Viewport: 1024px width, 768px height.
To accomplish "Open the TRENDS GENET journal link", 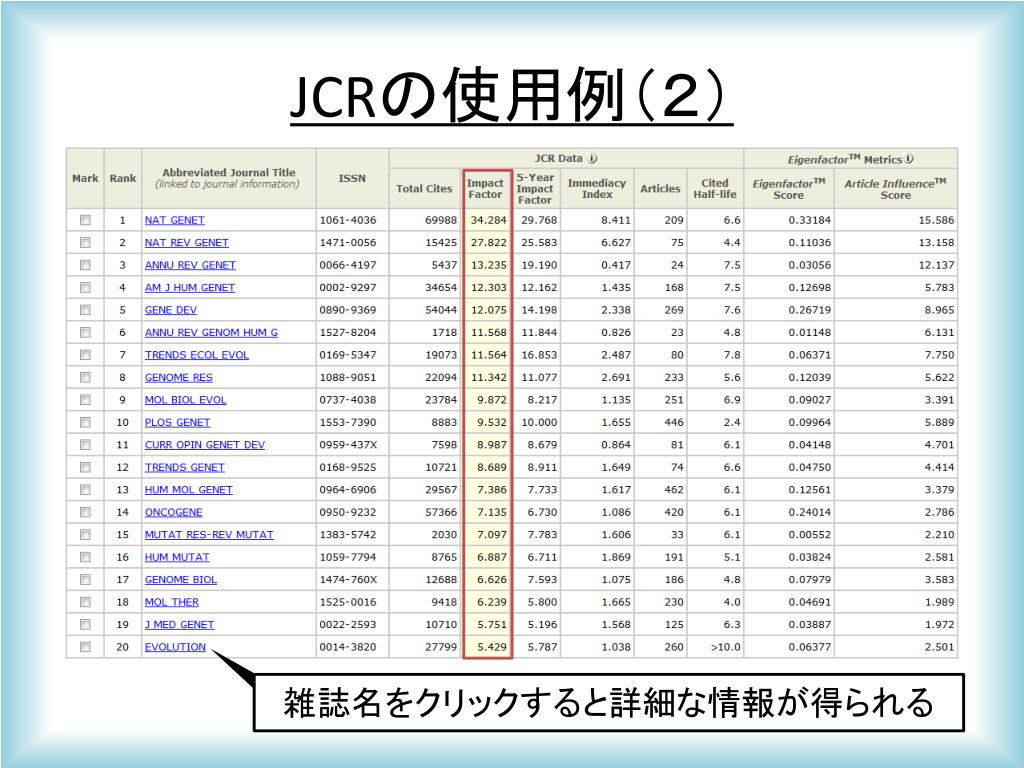I will [184, 467].
